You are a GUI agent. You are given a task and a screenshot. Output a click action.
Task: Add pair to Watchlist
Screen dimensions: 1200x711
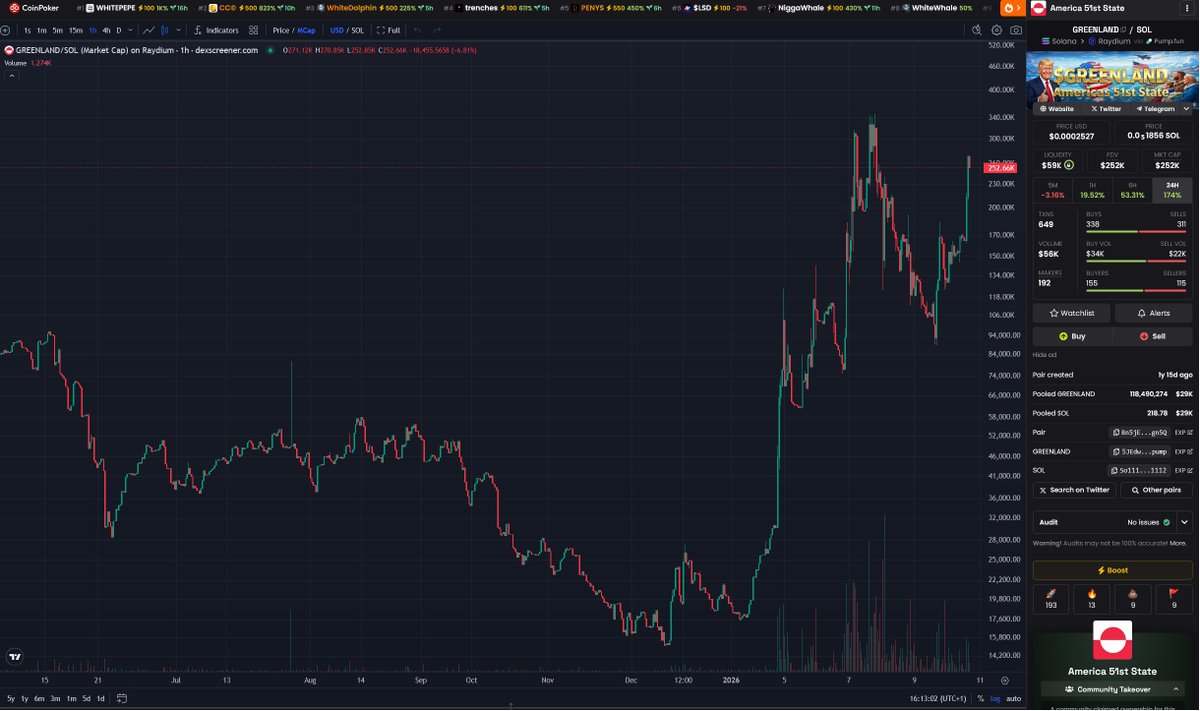pyautogui.click(x=1072, y=313)
